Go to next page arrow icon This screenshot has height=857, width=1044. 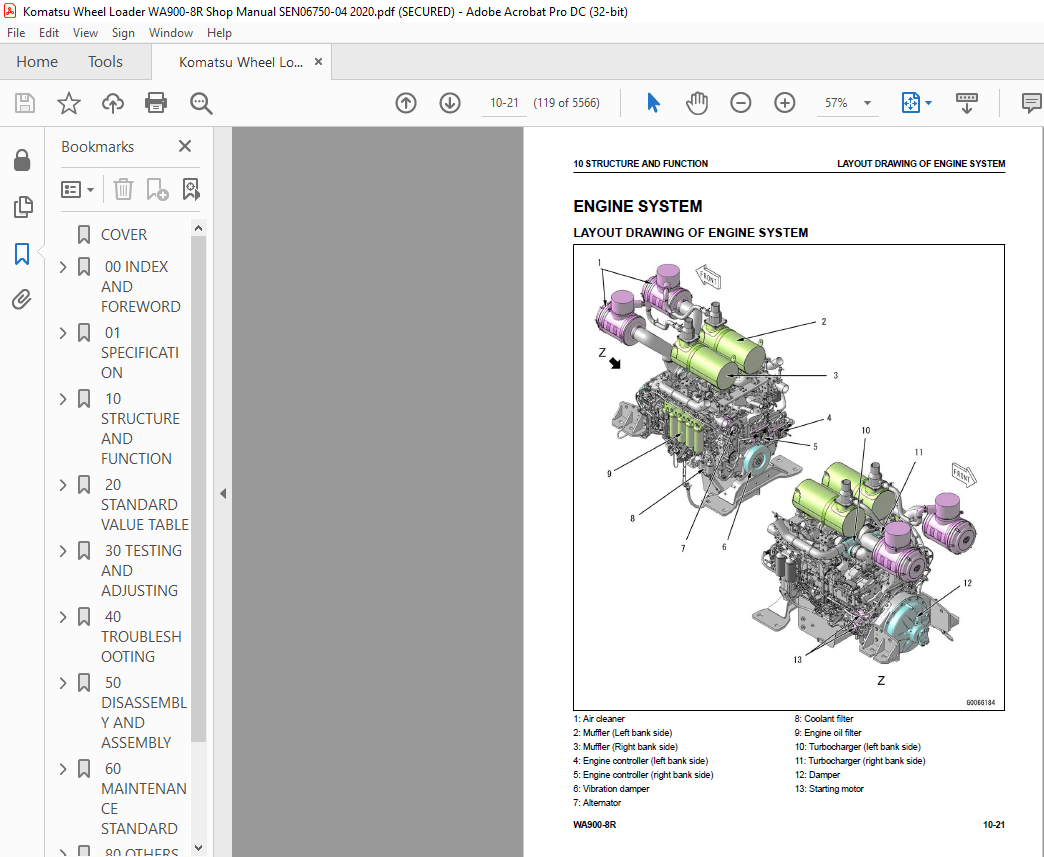click(x=450, y=103)
